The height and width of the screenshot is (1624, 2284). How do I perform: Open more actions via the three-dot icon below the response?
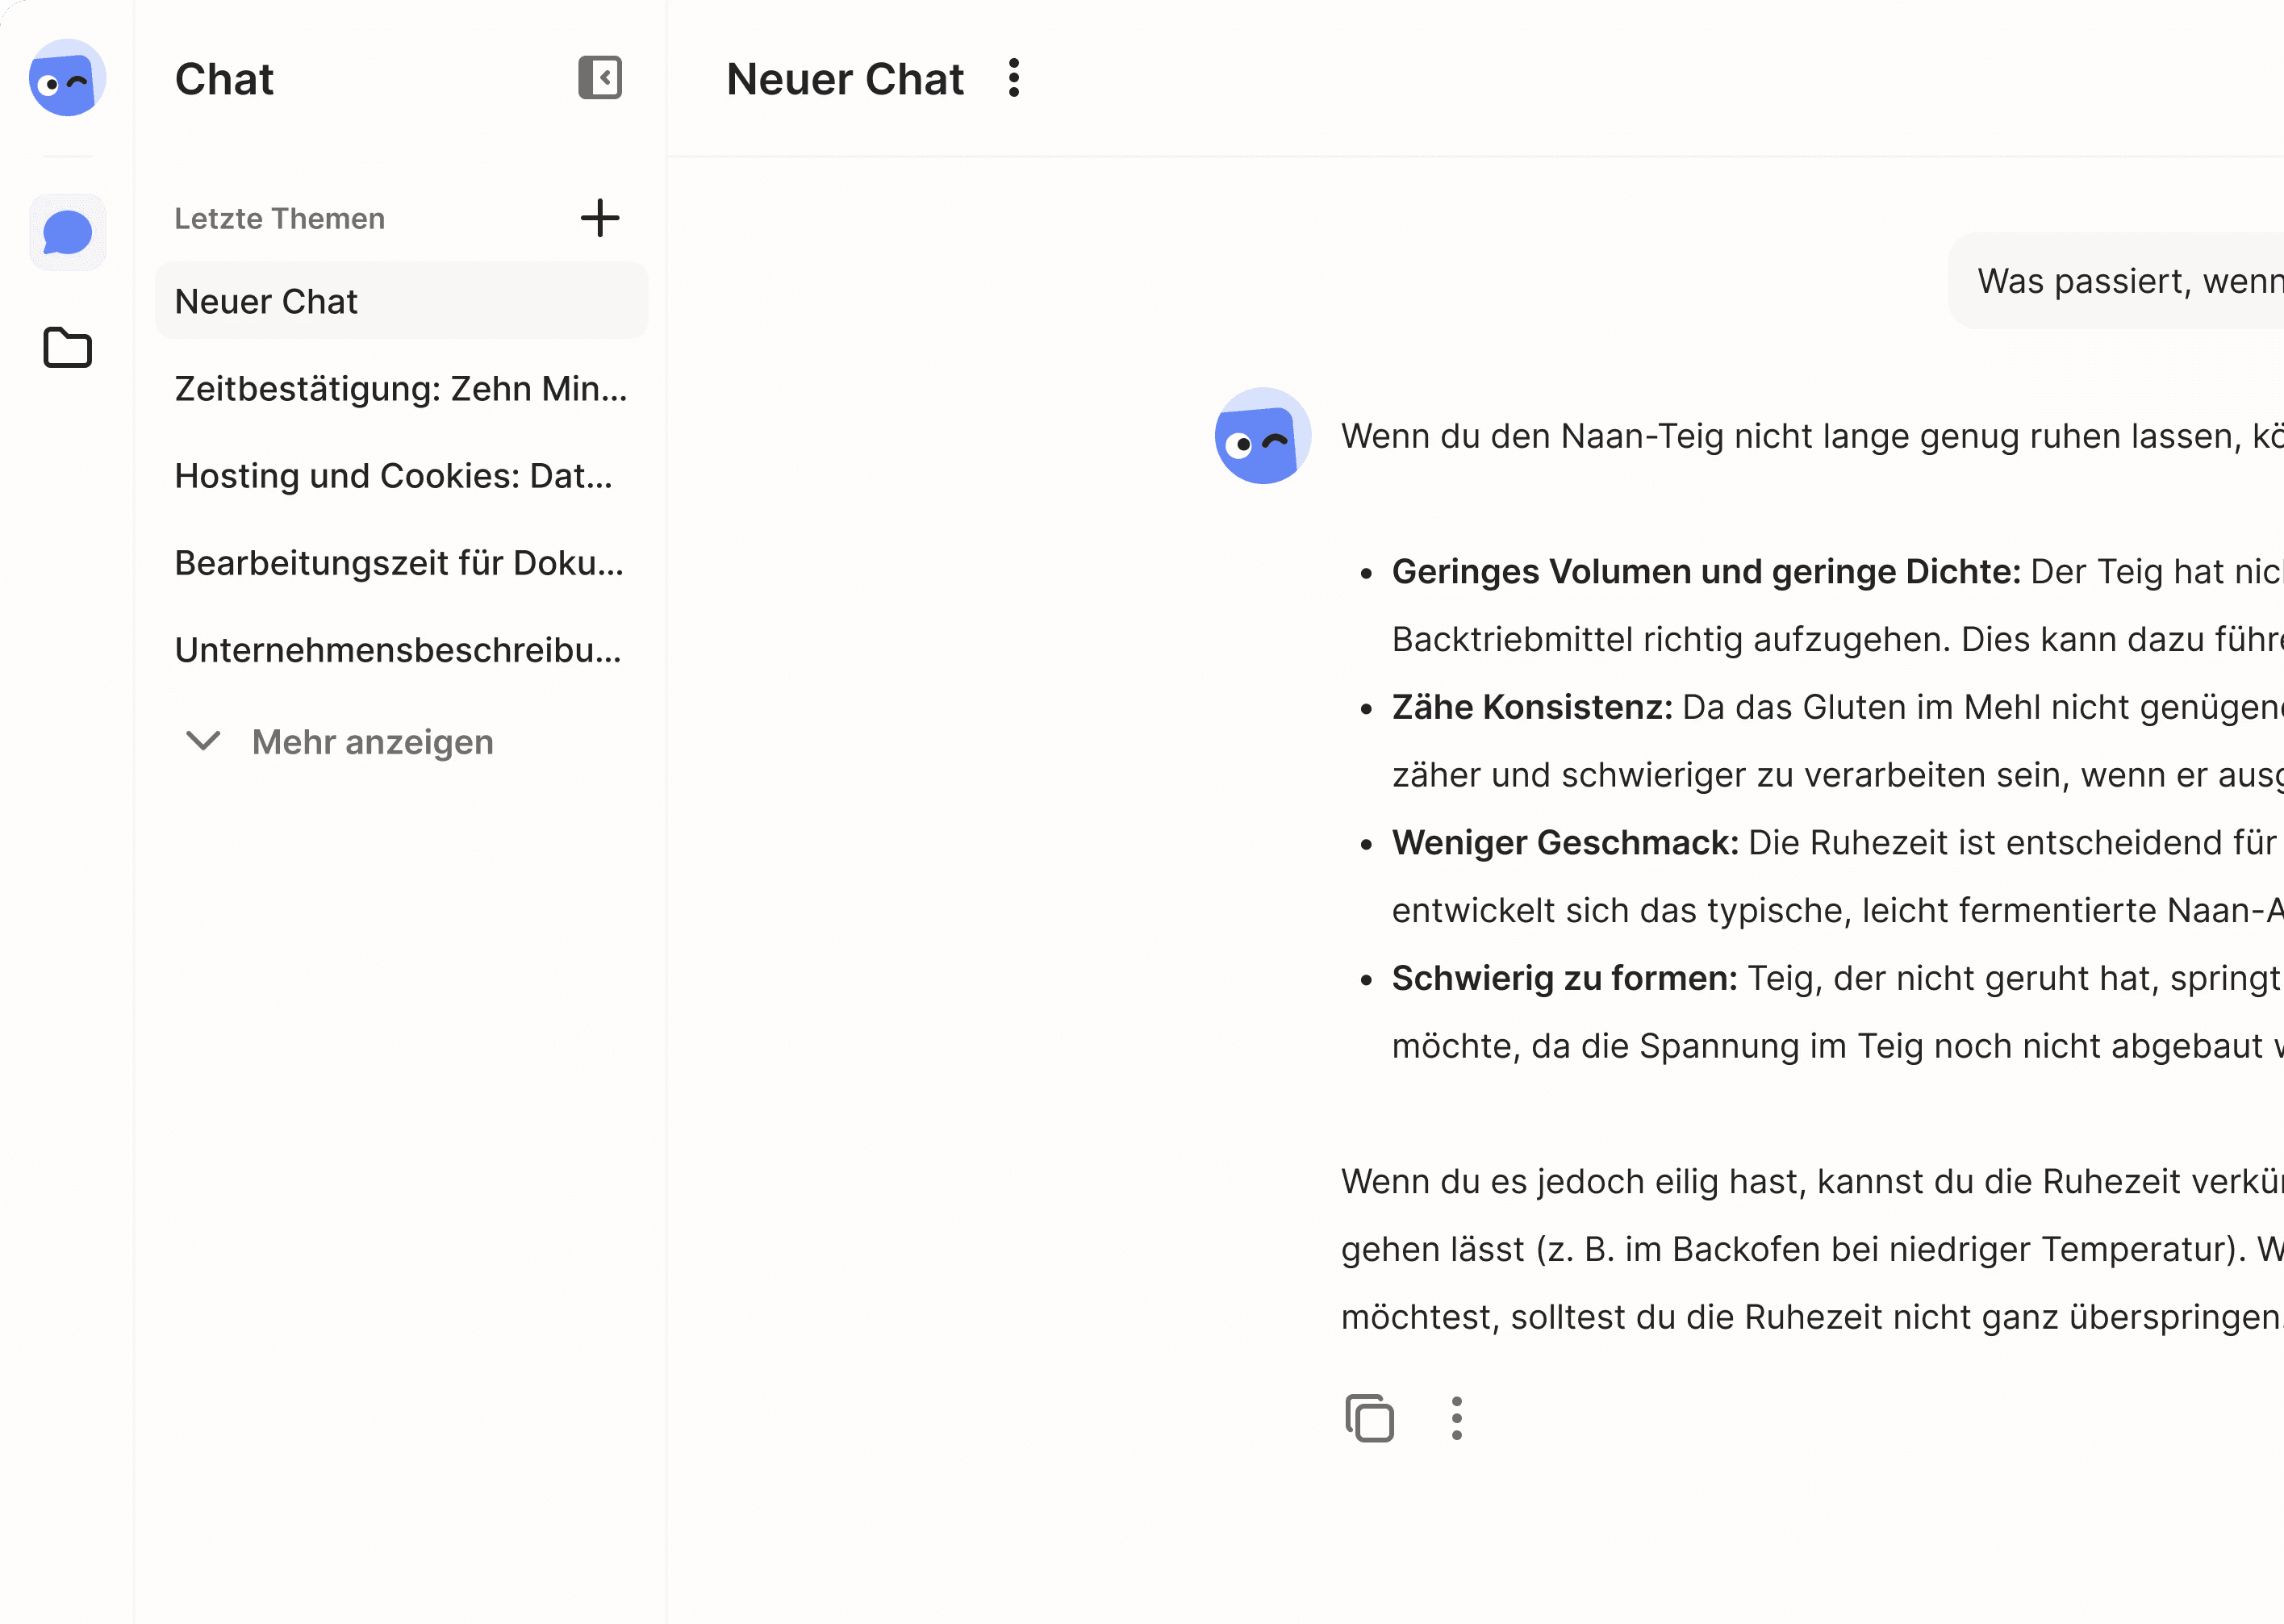pyautogui.click(x=1456, y=1418)
